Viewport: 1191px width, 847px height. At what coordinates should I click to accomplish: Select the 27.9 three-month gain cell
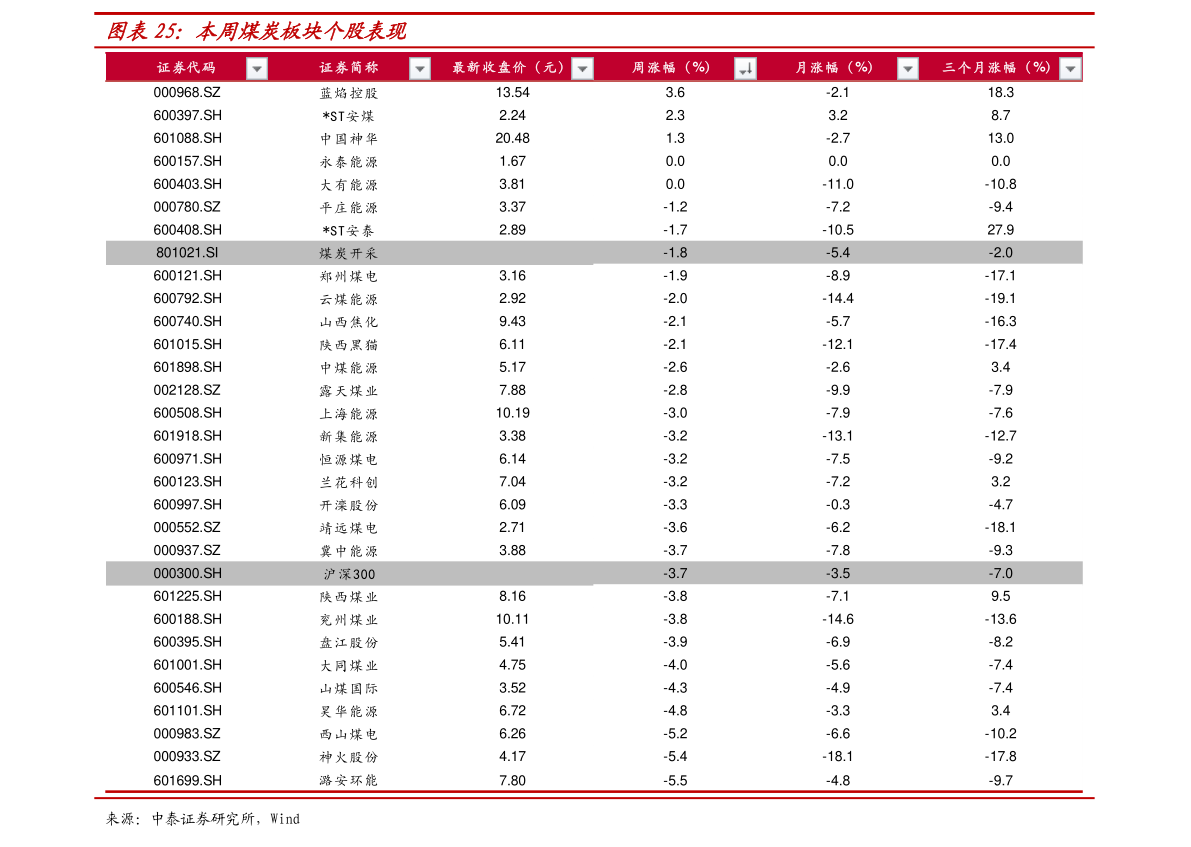[x=1000, y=230]
